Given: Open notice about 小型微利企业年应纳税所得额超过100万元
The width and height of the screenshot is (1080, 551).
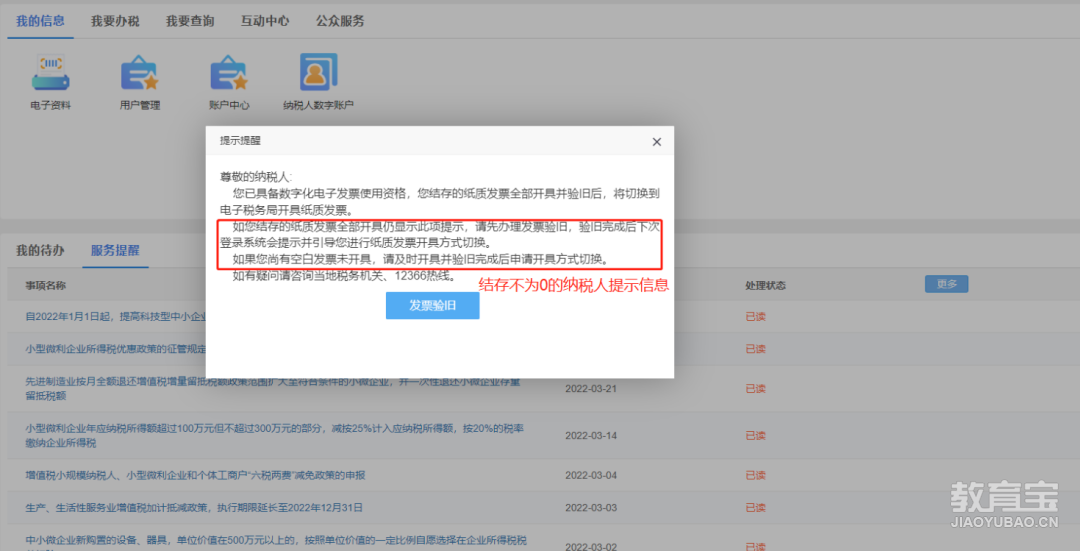Looking at the screenshot, I should point(275,435).
